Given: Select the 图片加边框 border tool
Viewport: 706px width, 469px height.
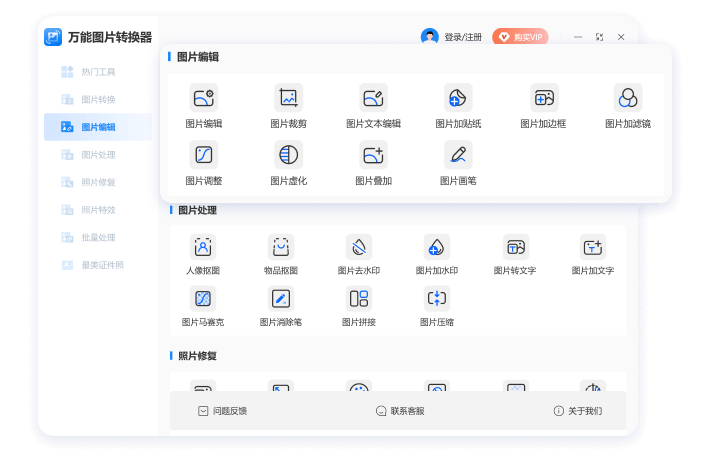Looking at the screenshot, I should pos(543,98).
